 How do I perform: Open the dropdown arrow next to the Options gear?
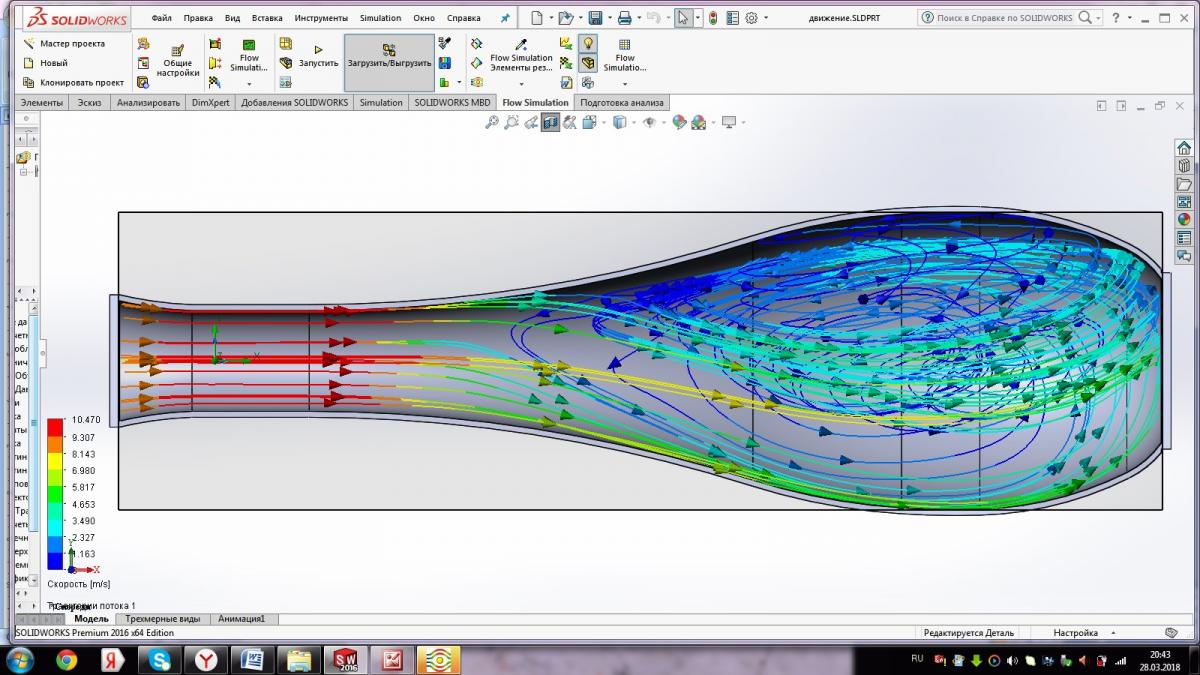(765, 18)
